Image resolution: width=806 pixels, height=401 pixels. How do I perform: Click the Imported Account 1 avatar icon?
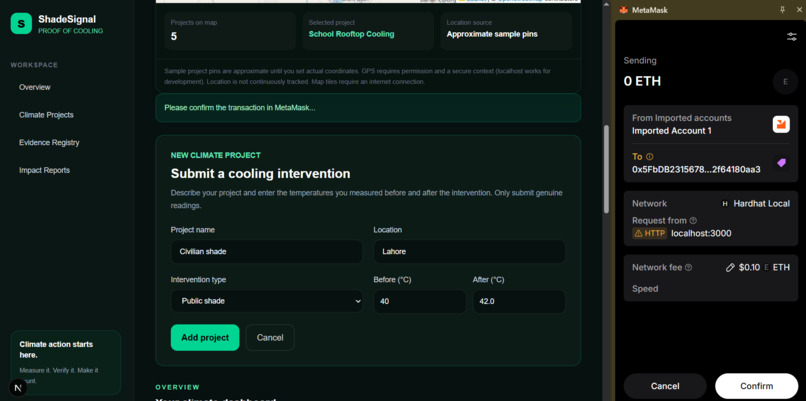[781, 124]
